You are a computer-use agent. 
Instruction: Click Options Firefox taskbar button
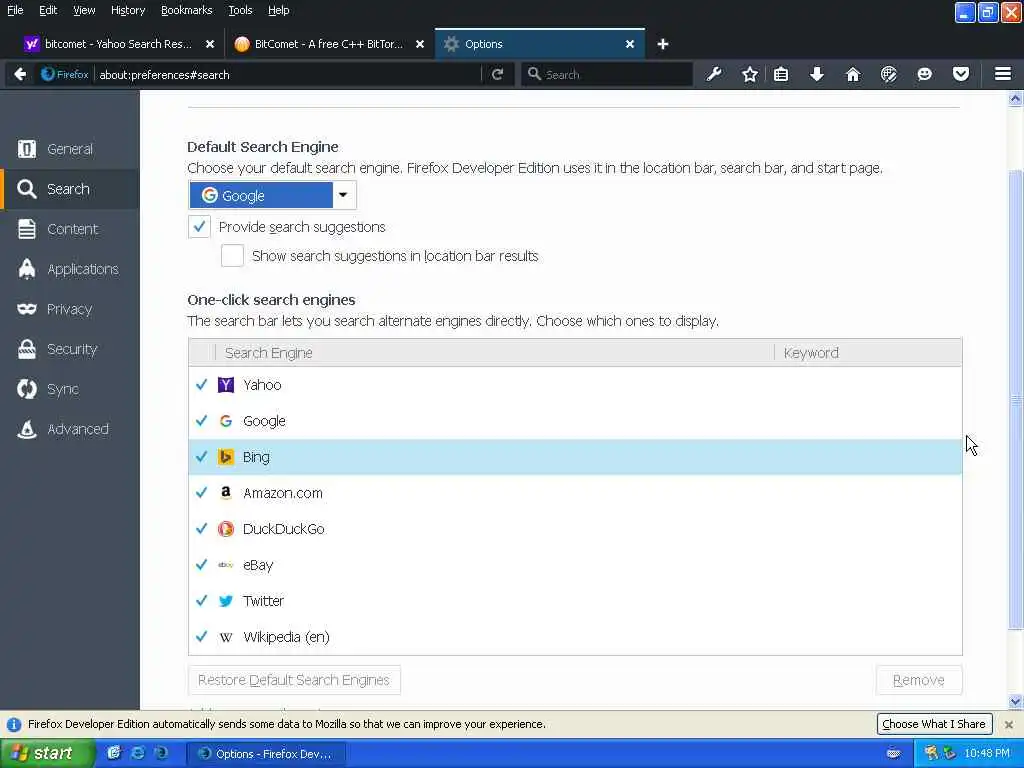tap(266, 754)
